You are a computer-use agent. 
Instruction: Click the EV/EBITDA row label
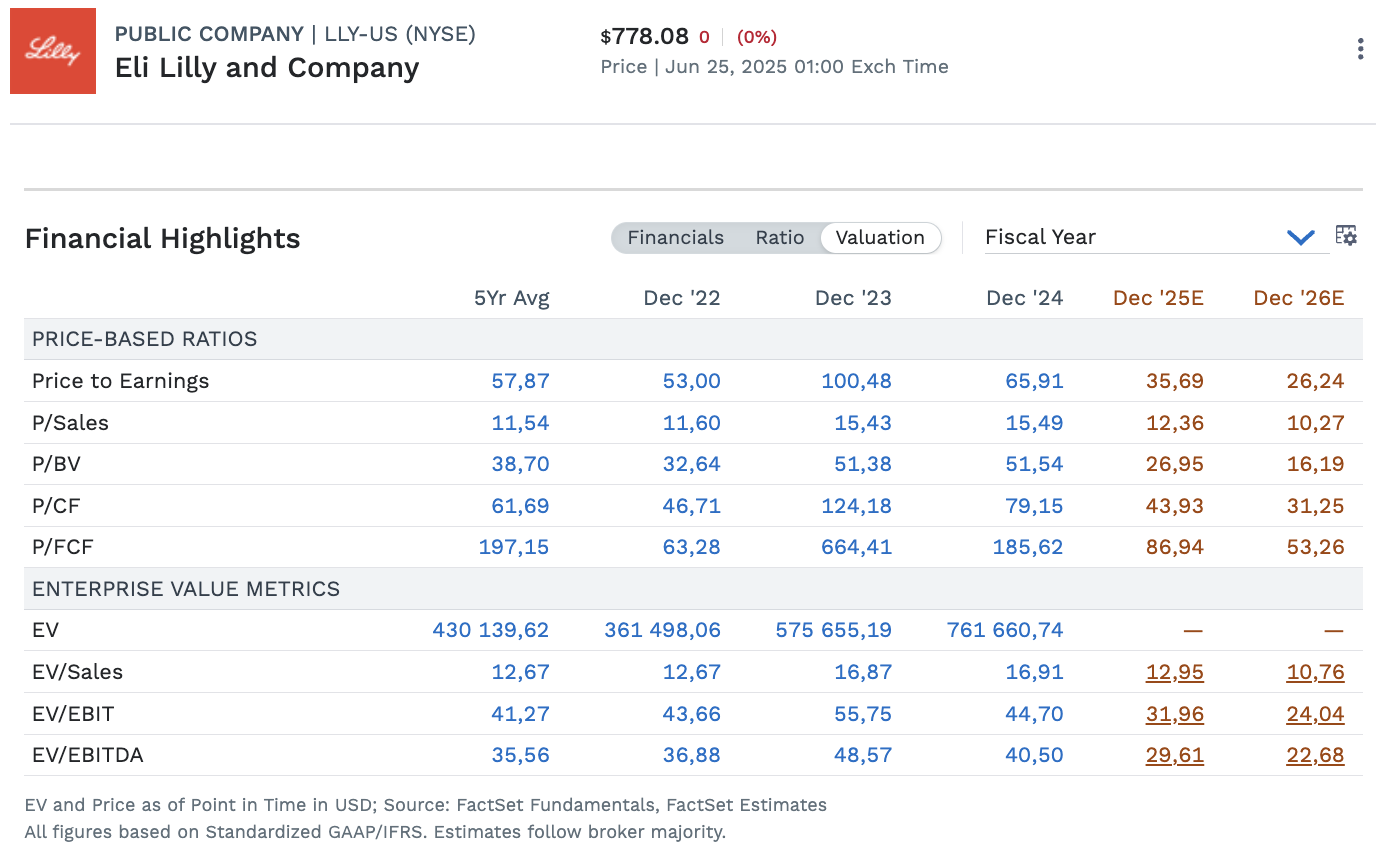tap(88, 755)
